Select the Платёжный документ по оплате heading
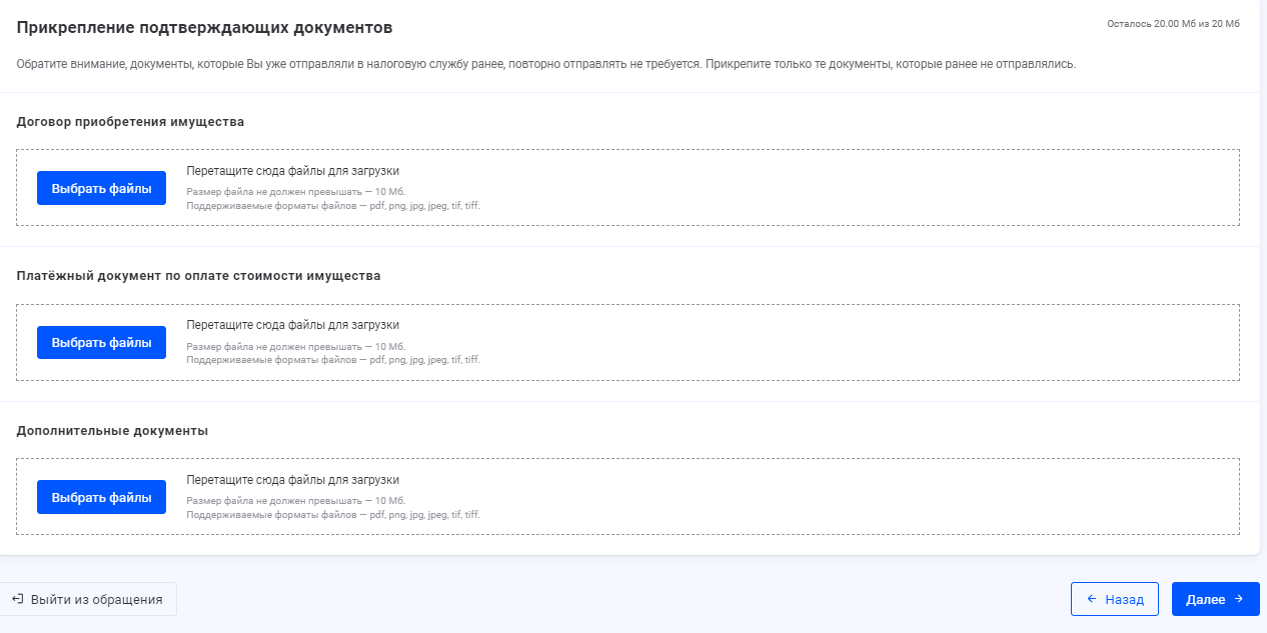The height and width of the screenshot is (633, 1267). point(198,276)
